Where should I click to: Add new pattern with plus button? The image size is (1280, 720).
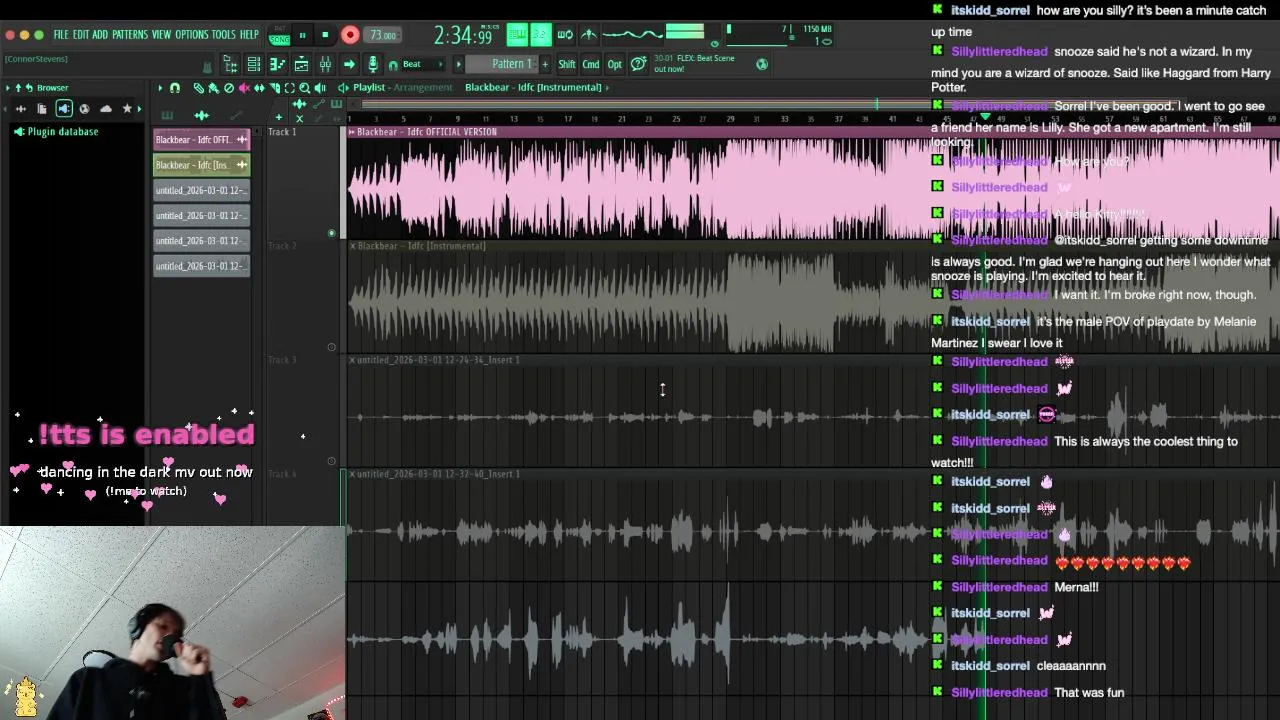pyautogui.click(x=545, y=64)
